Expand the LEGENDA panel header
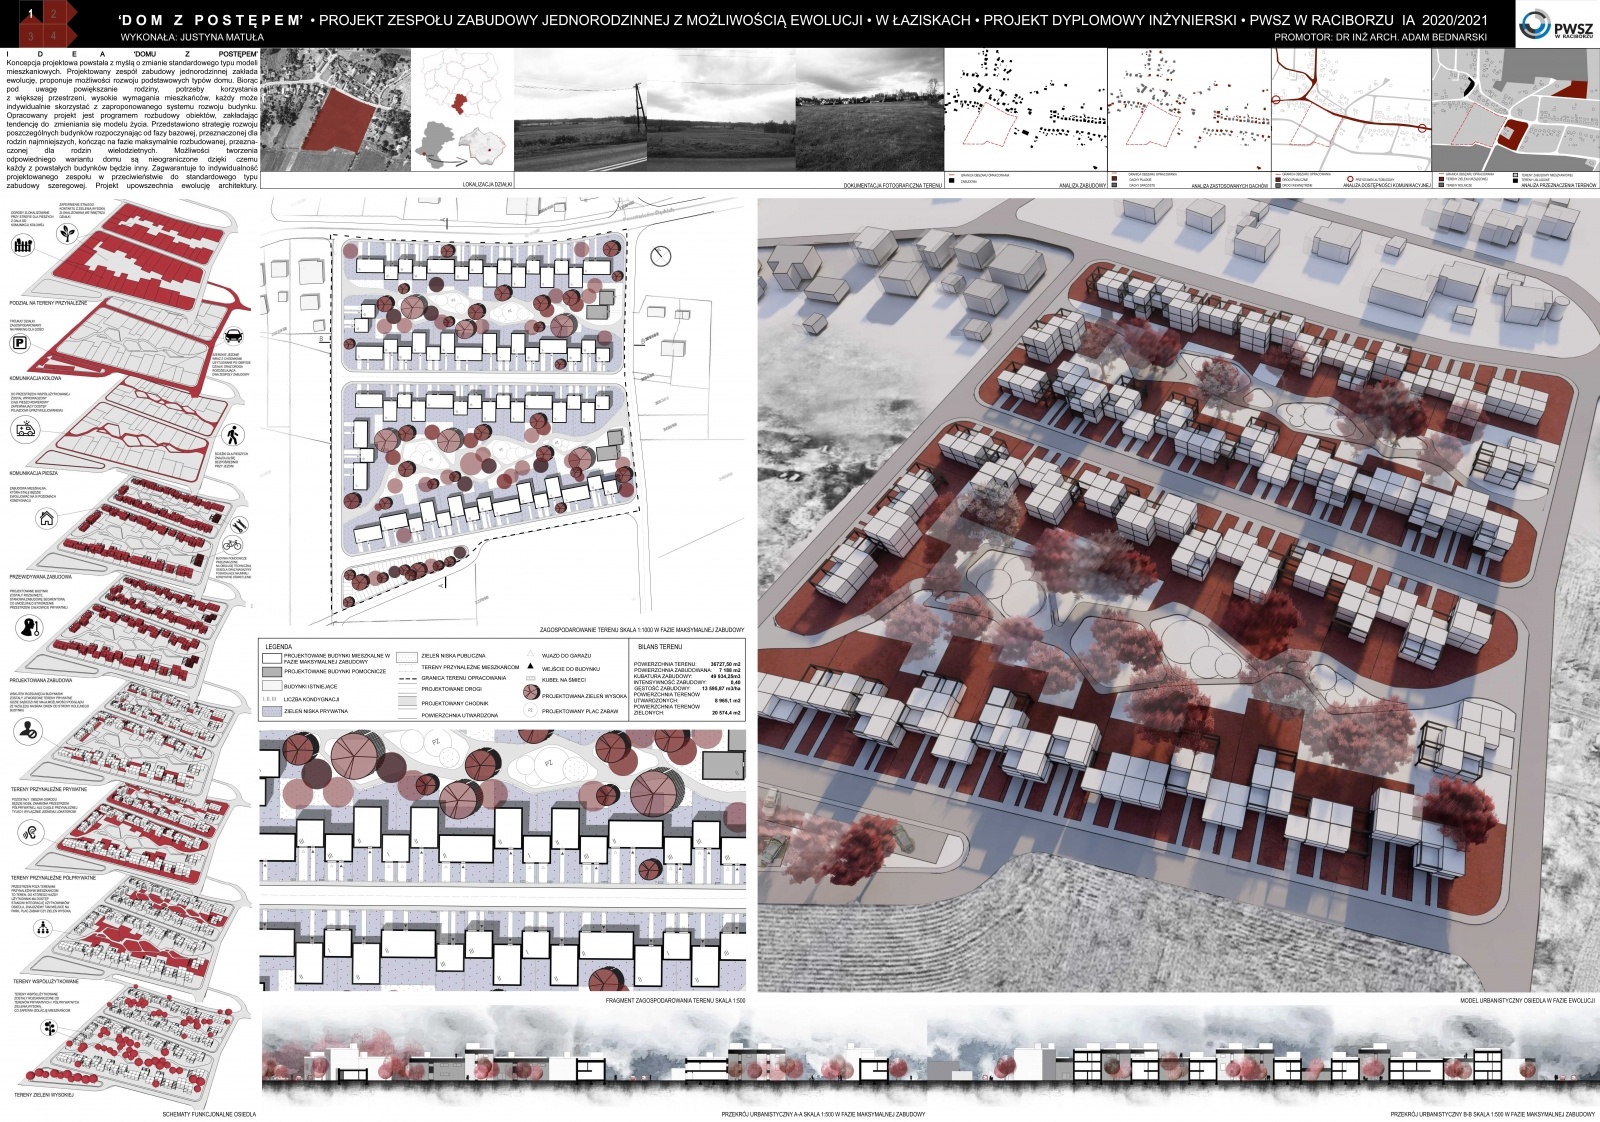The image size is (1600, 1122). point(279,645)
